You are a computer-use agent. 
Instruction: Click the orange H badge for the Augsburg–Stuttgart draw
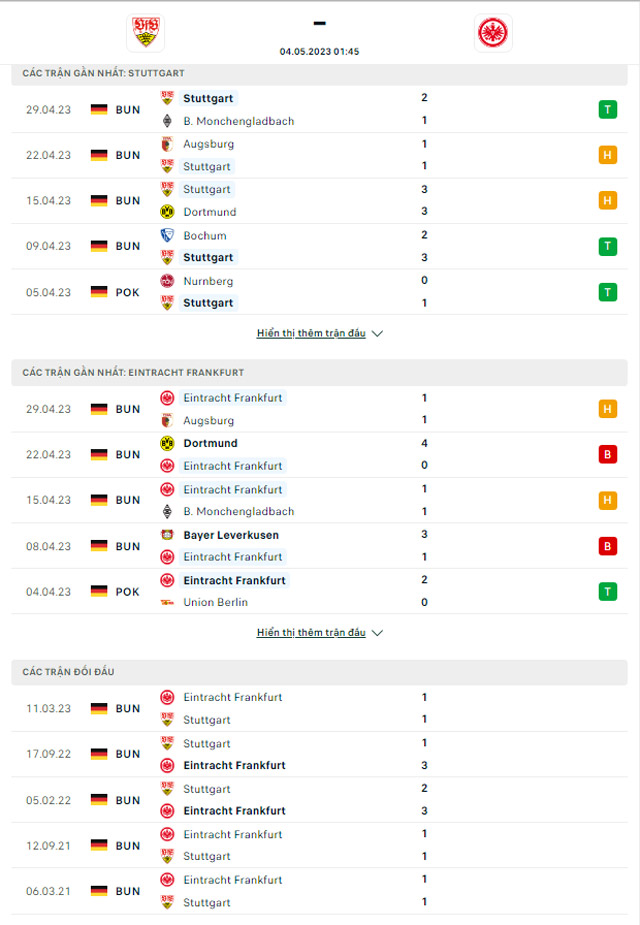(608, 155)
